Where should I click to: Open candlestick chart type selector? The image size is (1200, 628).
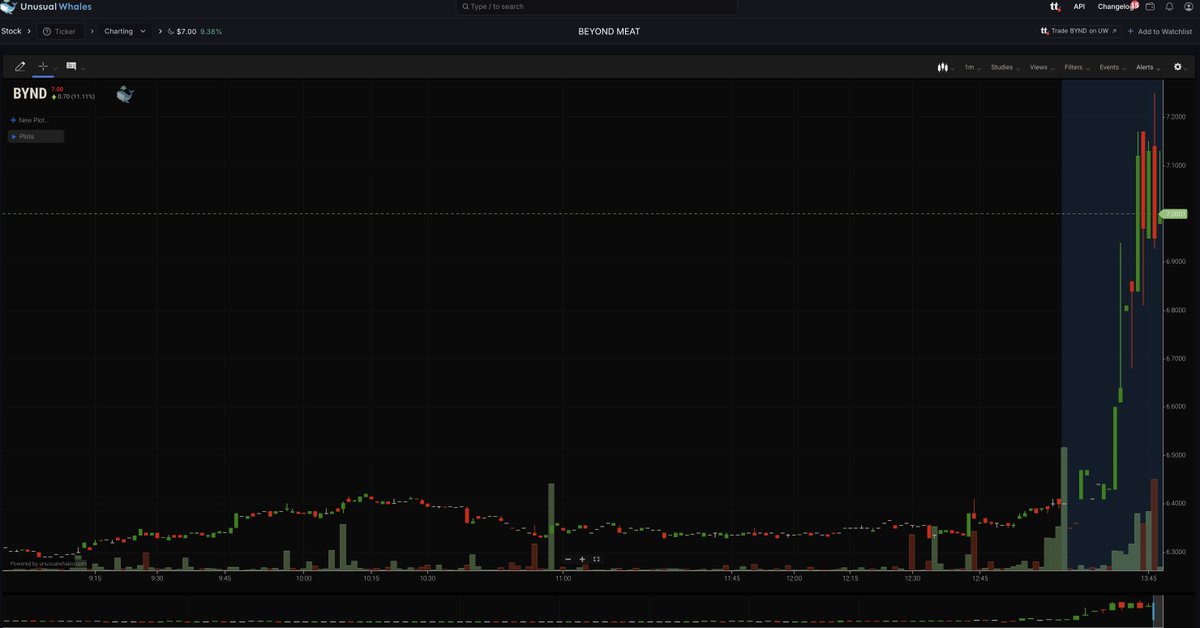pyautogui.click(x=945, y=67)
